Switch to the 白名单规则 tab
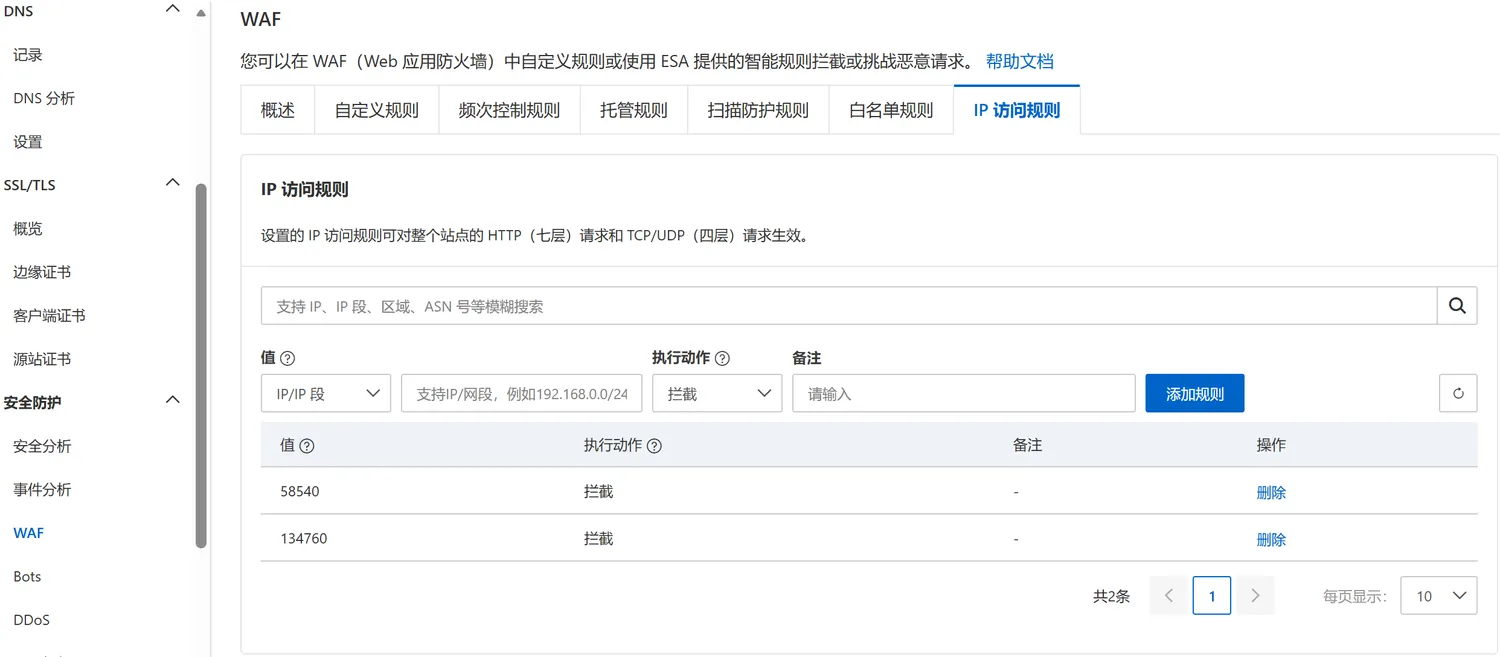Screen dimensions: 1500x657 click(891, 110)
